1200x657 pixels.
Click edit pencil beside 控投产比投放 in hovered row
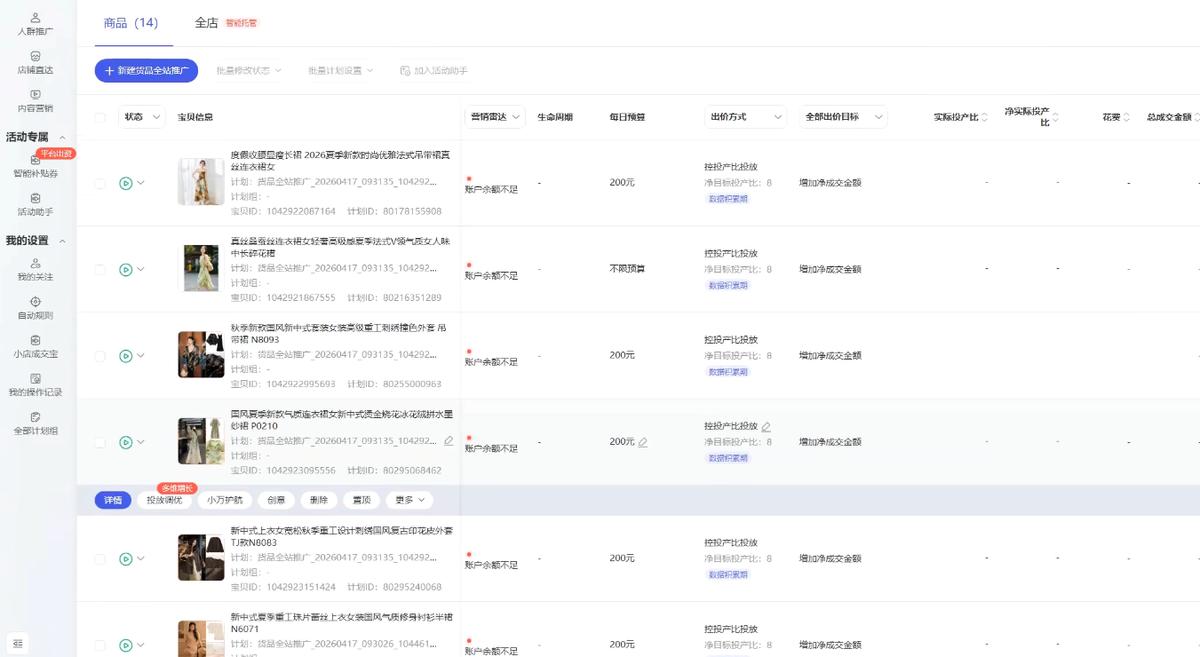[766, 427]
